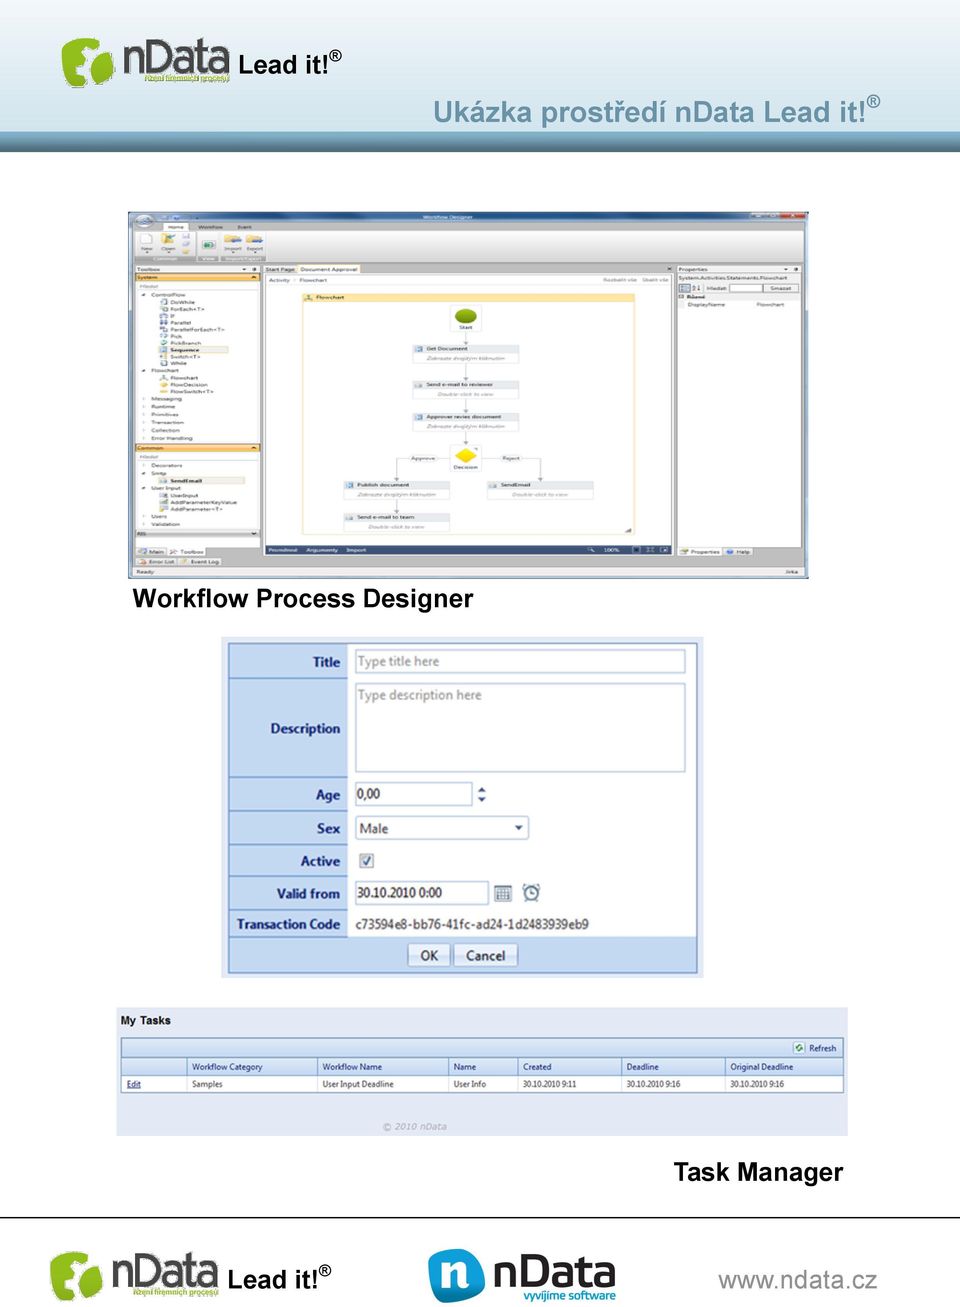The height and width of the screenshot is (1307, 960).
Task: Click the Properties search input field
Action: [x=746, y=288]
